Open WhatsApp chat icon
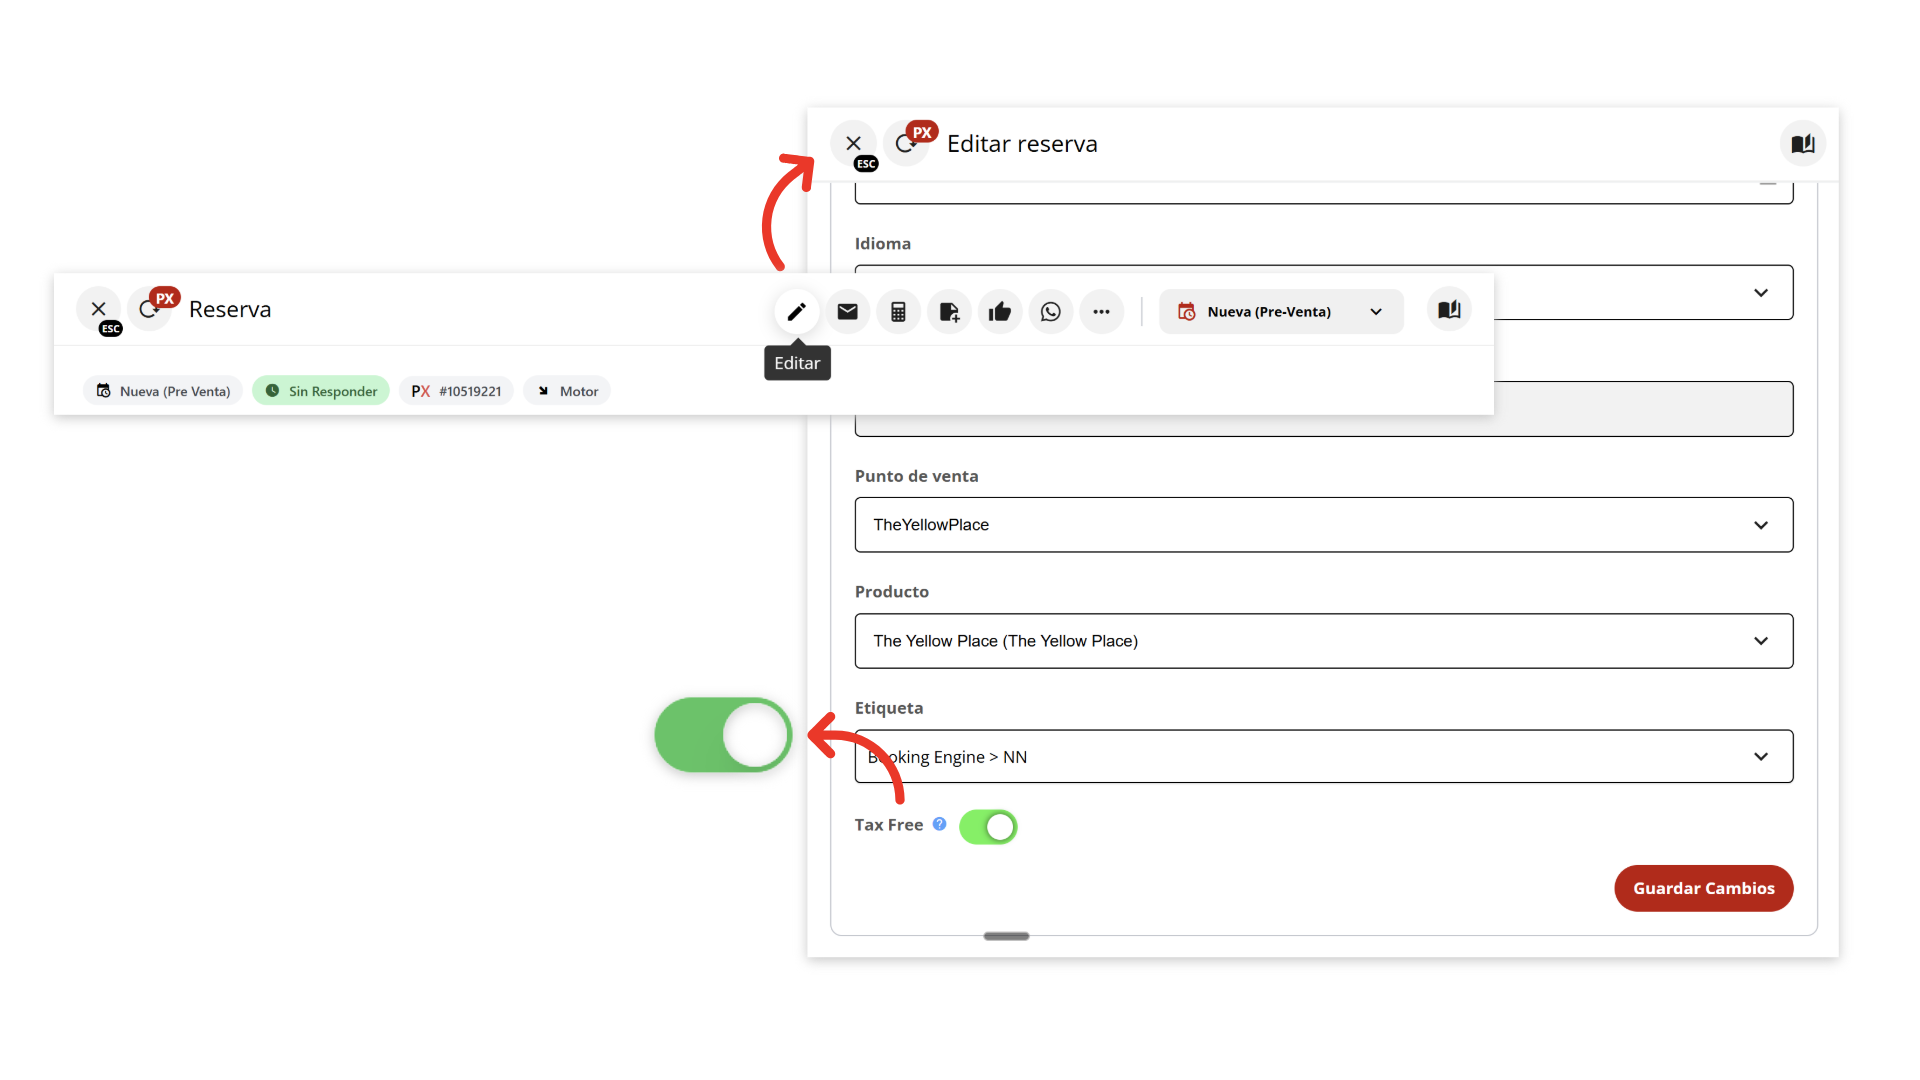 (1050, 312)
